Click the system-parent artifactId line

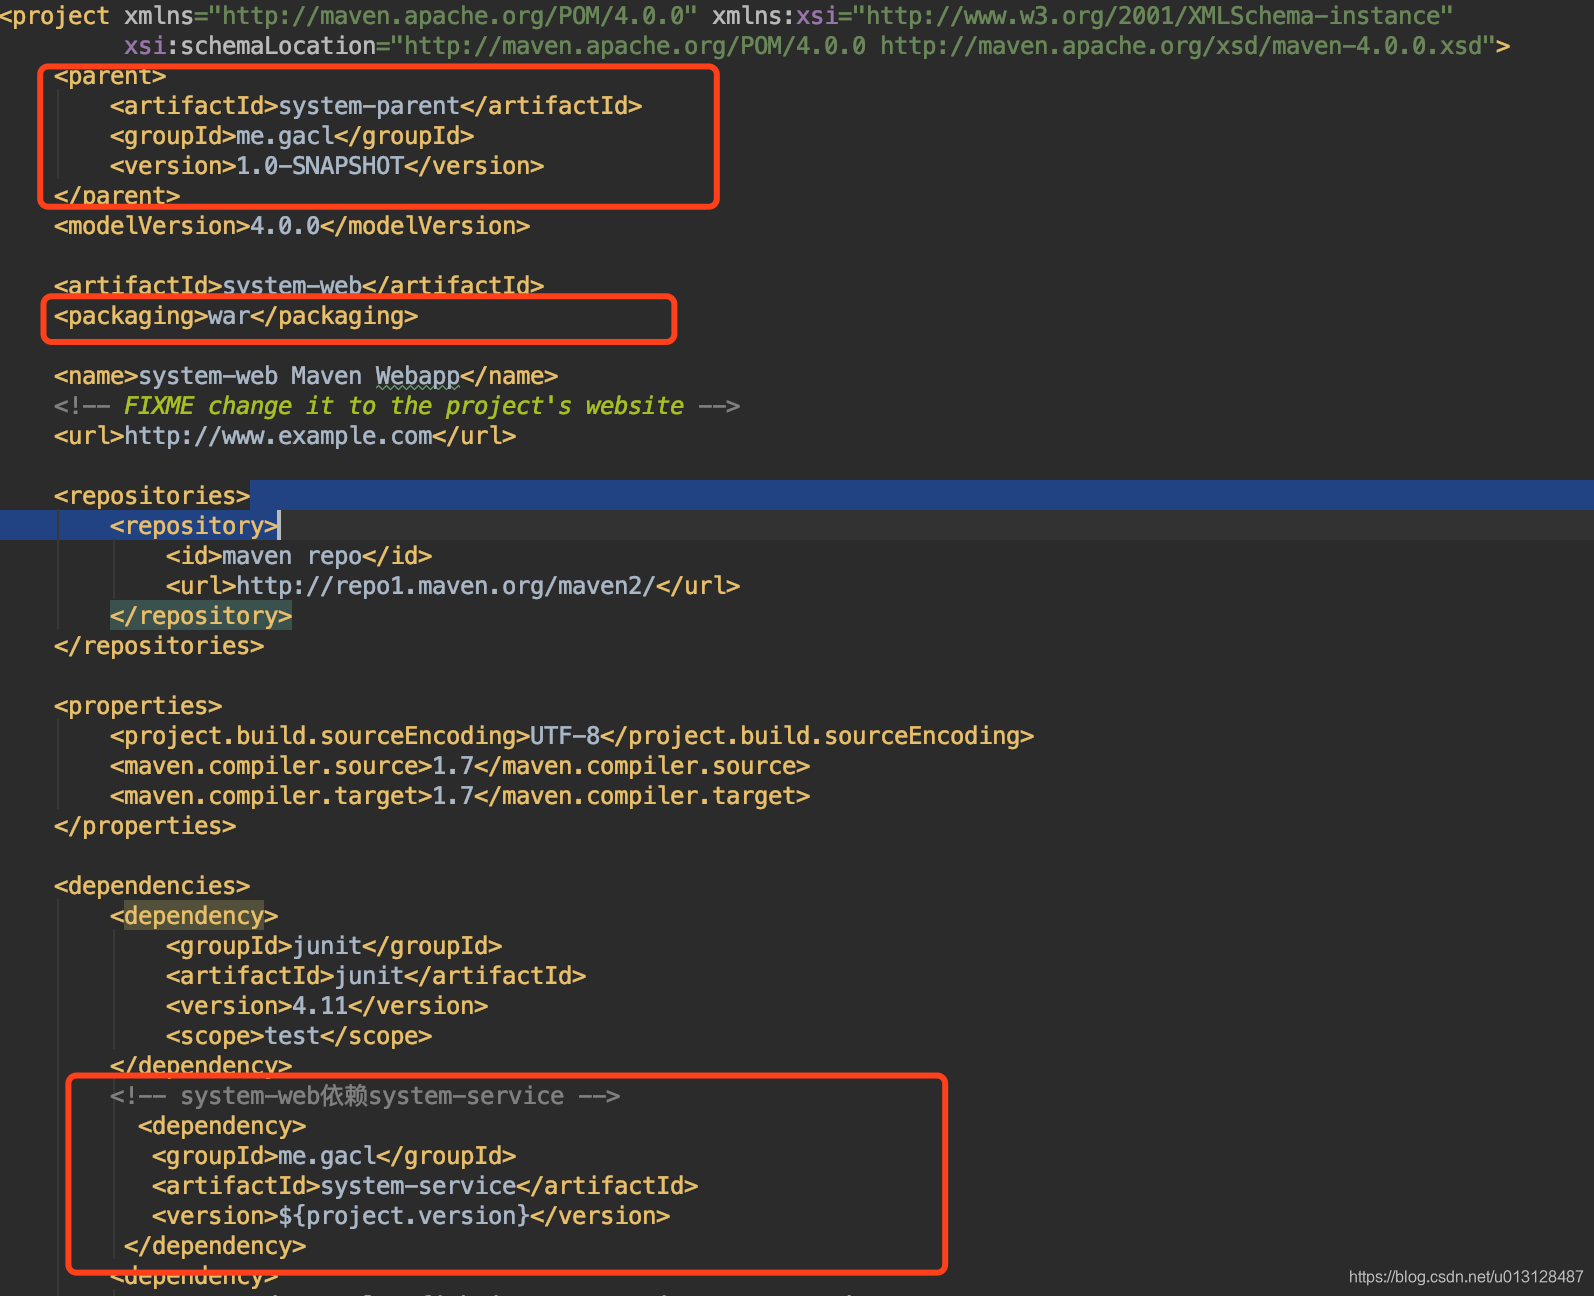point(376,106)
